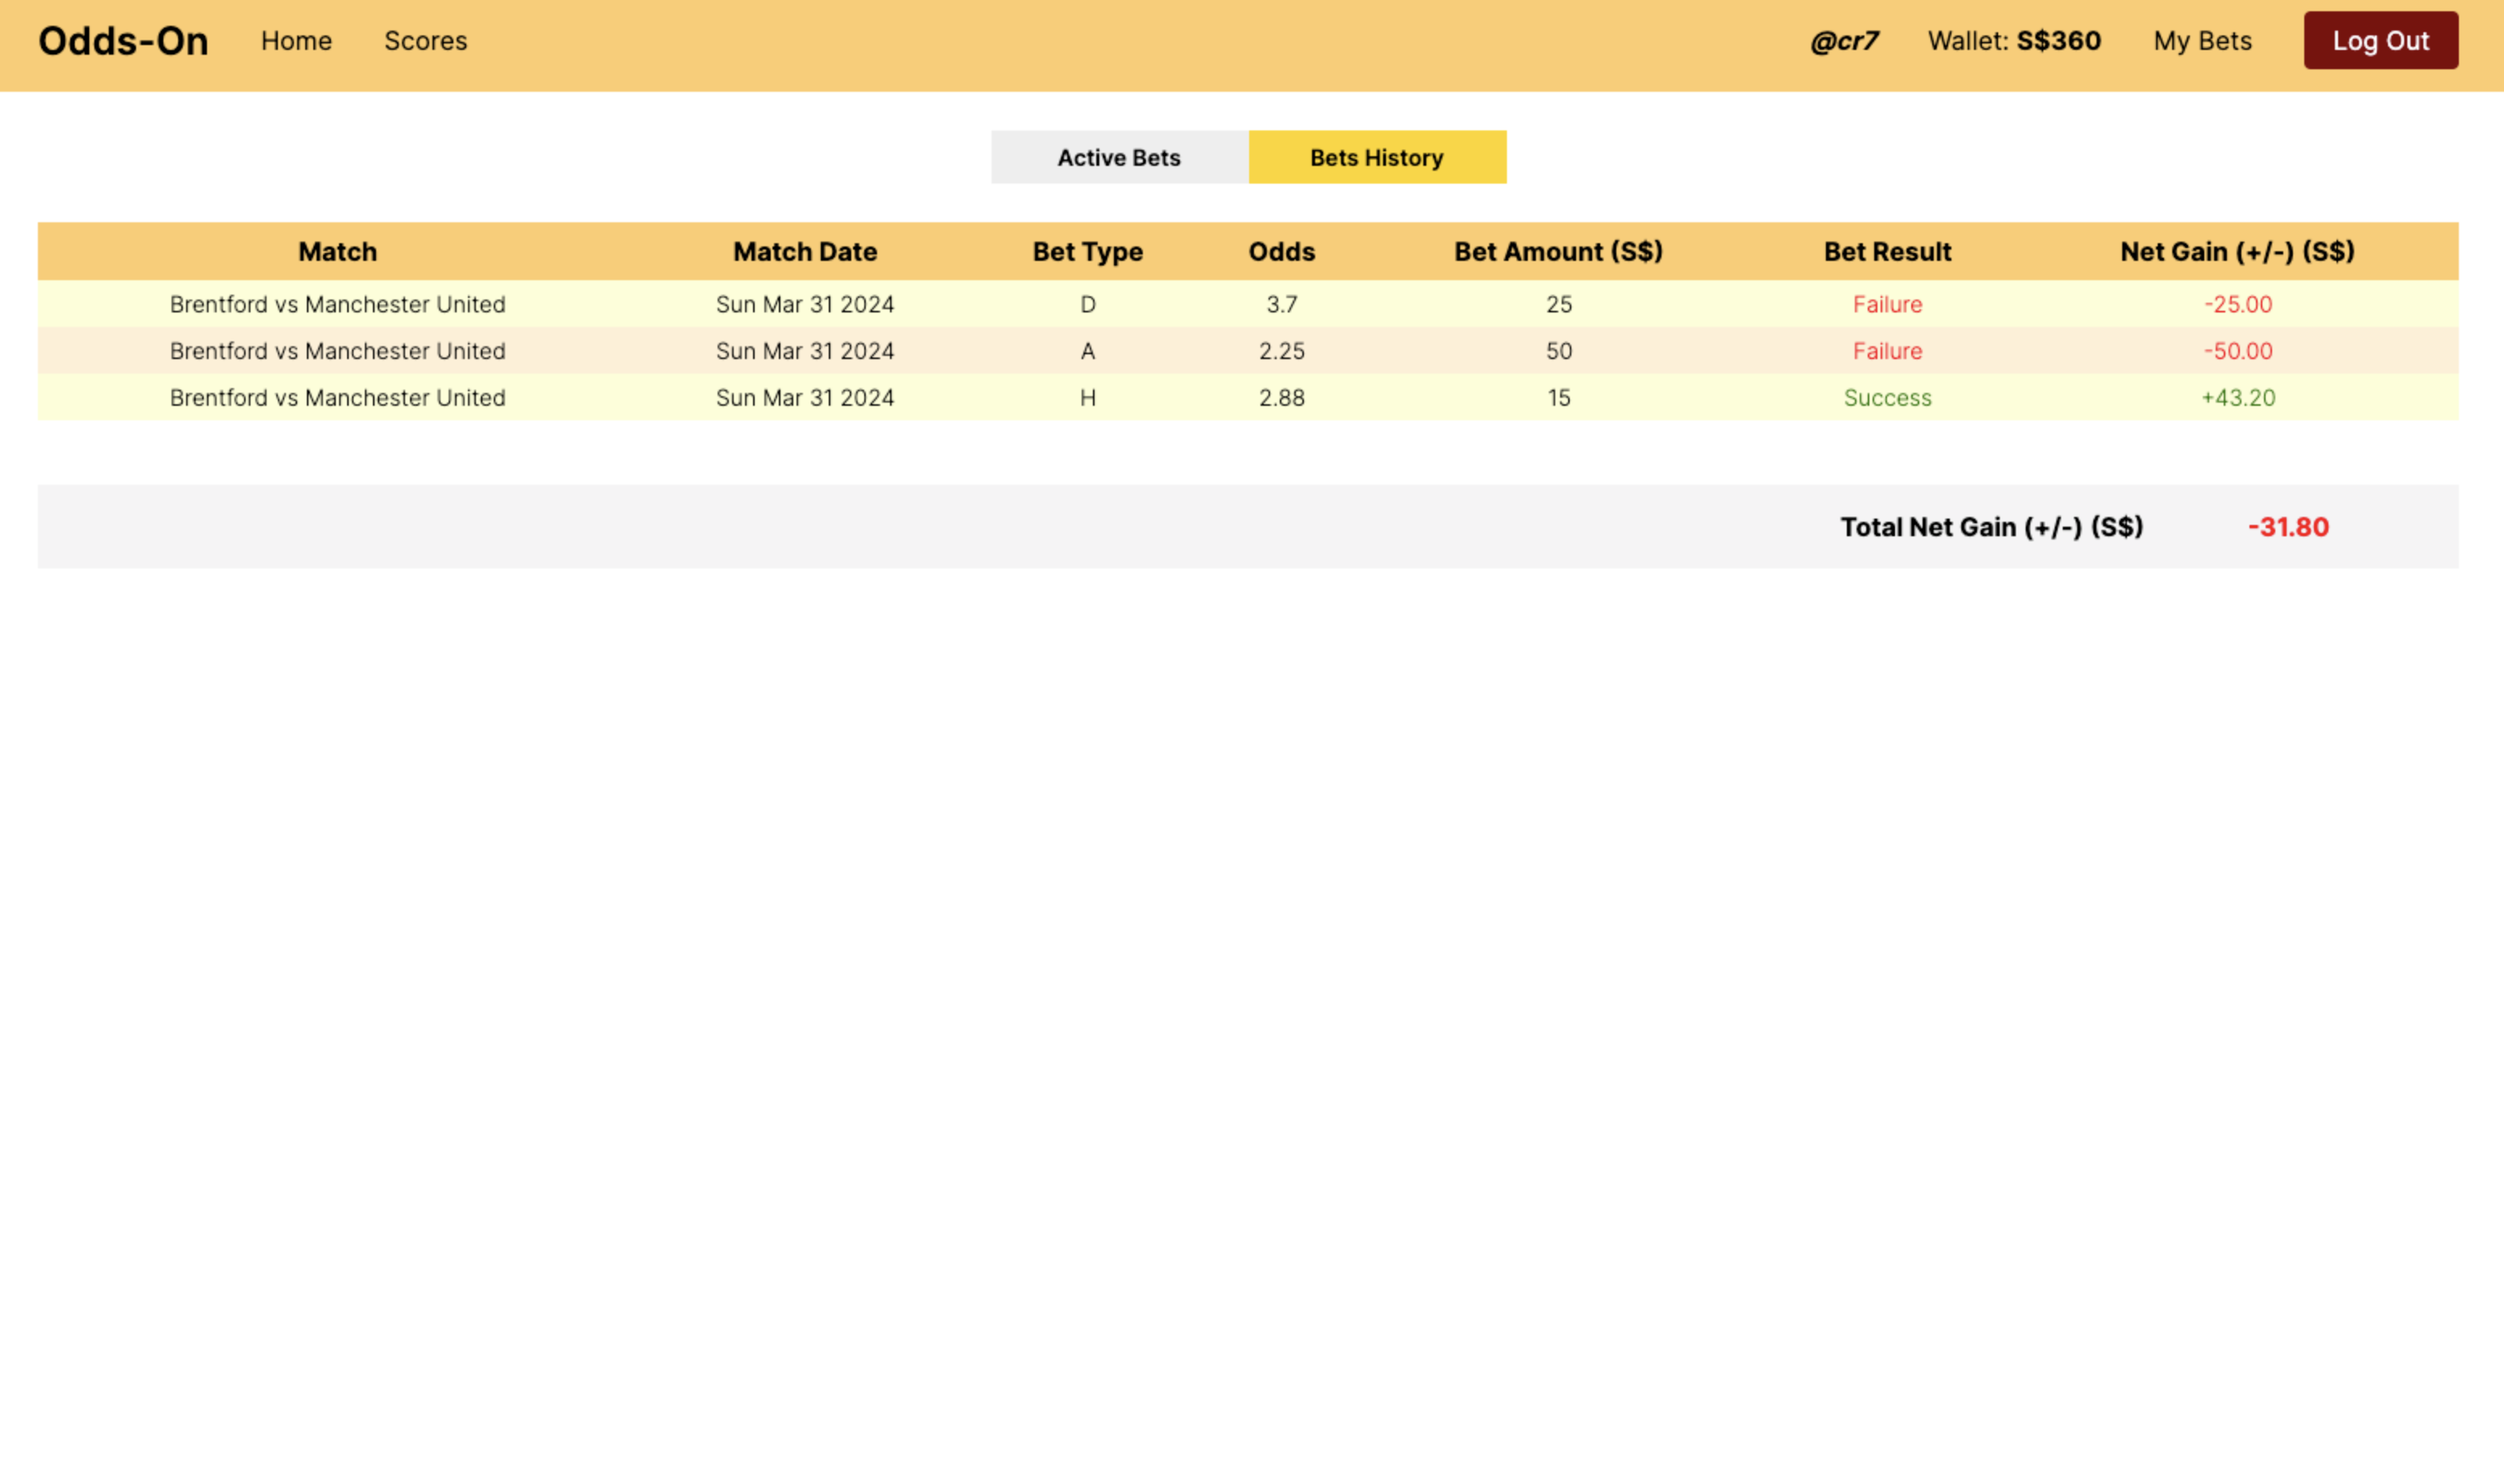Go to the Scores page
The height and width of the screenshot is (1484, 2504).
(x=425, y=41)
